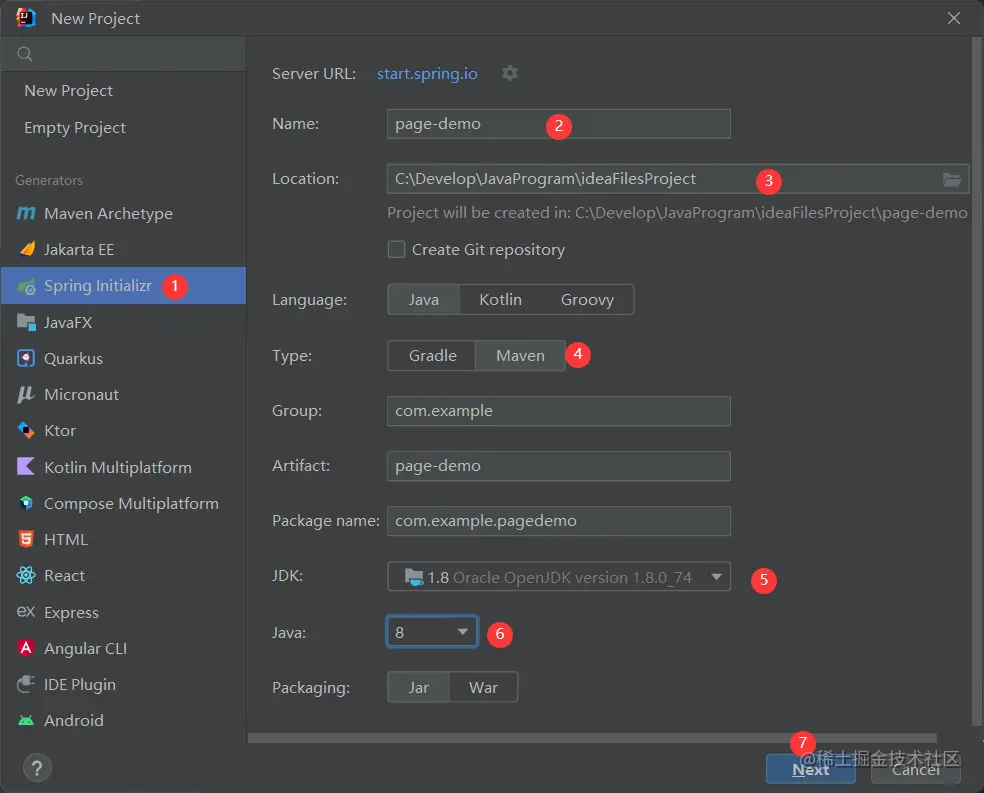Open help with question mark button

[37, 768]
